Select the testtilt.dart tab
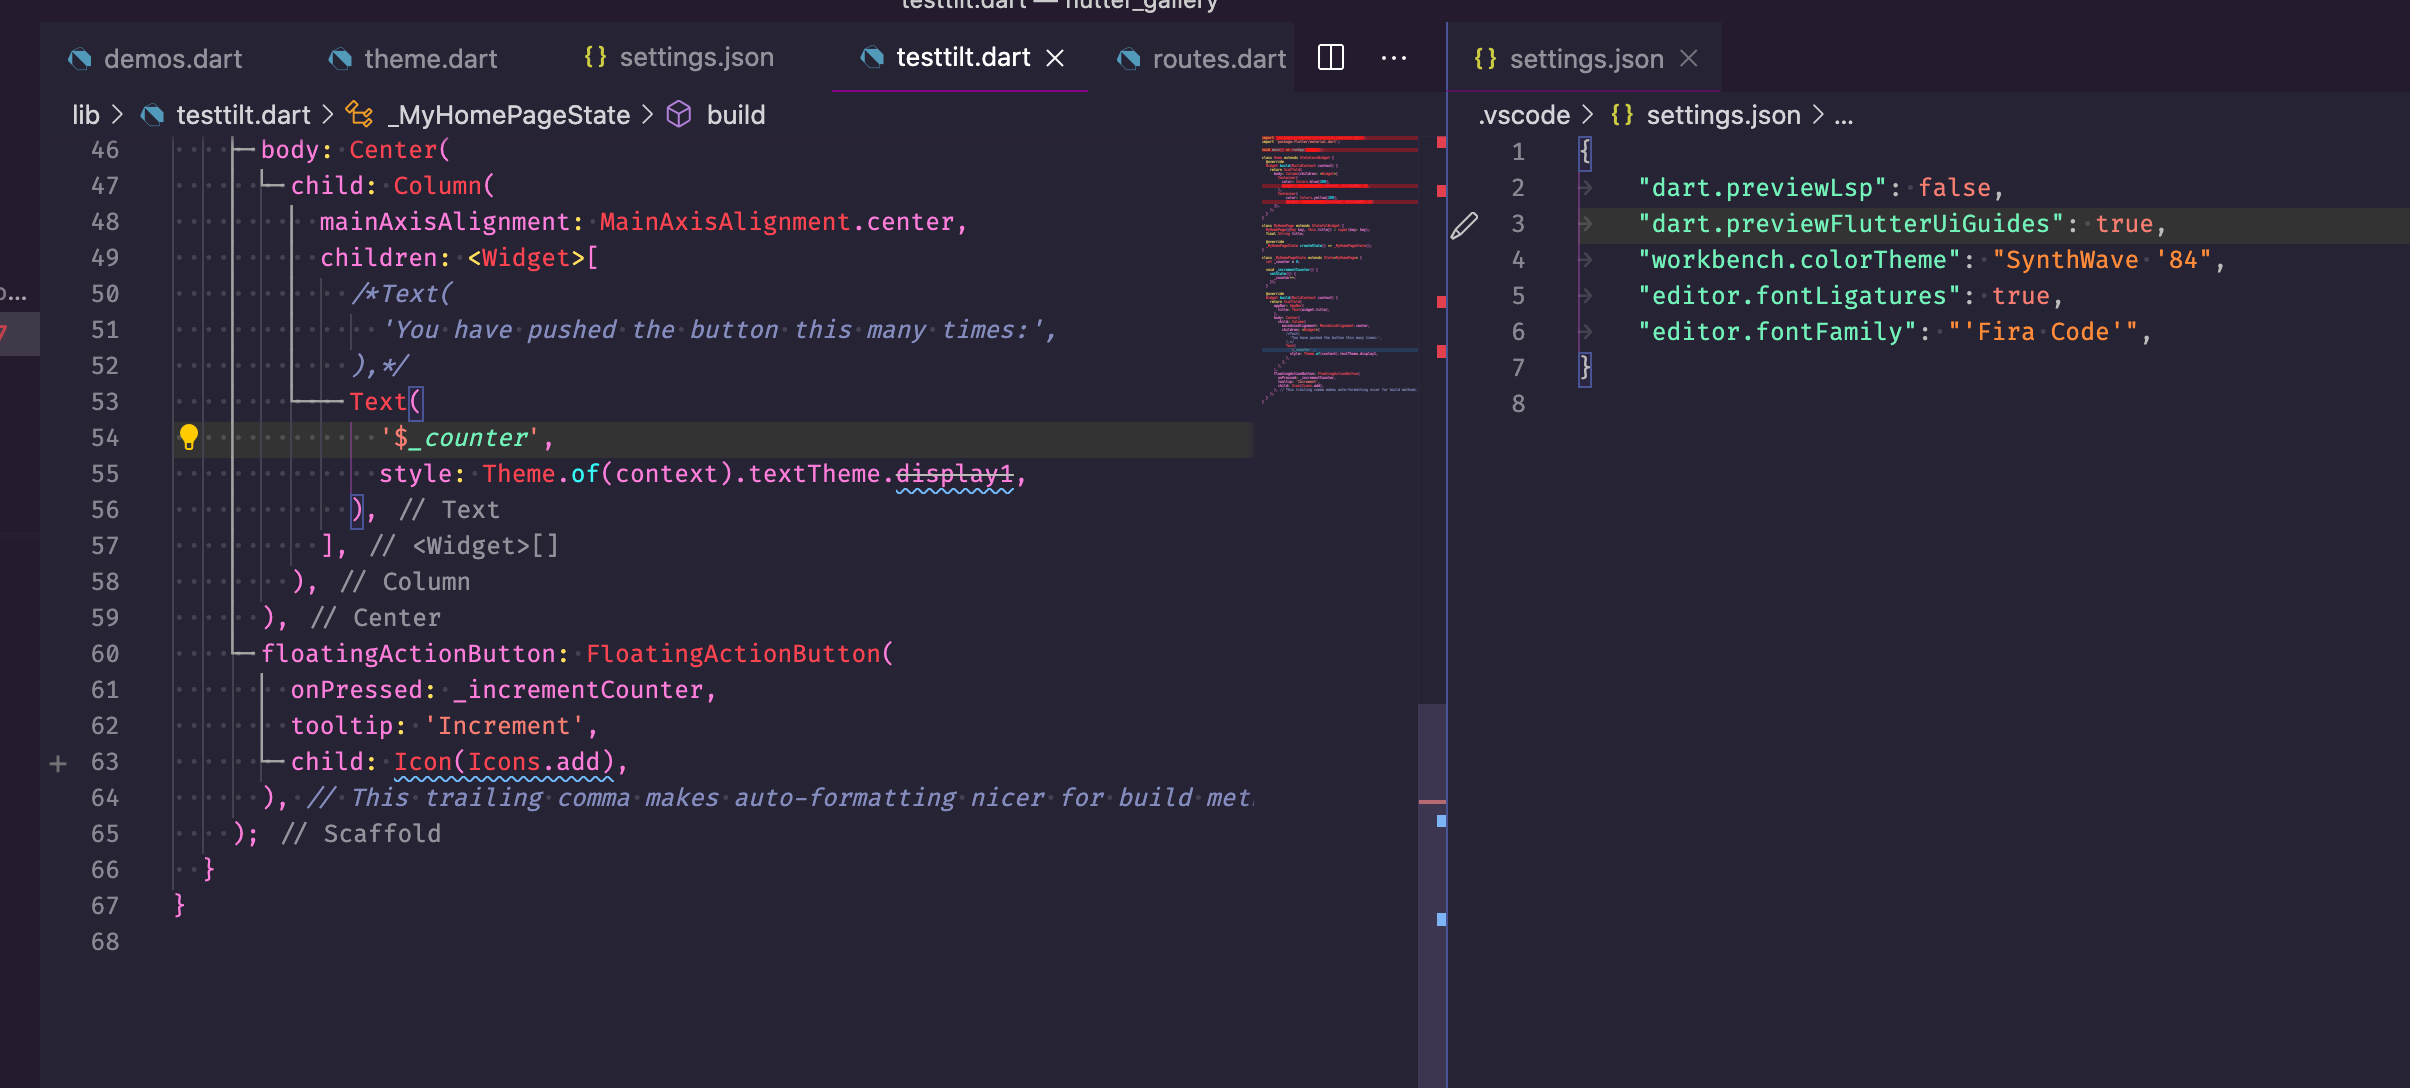This screenshot has width=2410, height=1088. click(963, 57)
